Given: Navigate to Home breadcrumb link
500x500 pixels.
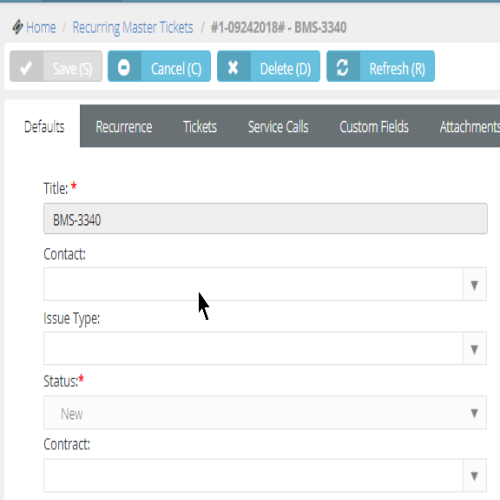Looking at the screenshot, I should pos(41,27).
